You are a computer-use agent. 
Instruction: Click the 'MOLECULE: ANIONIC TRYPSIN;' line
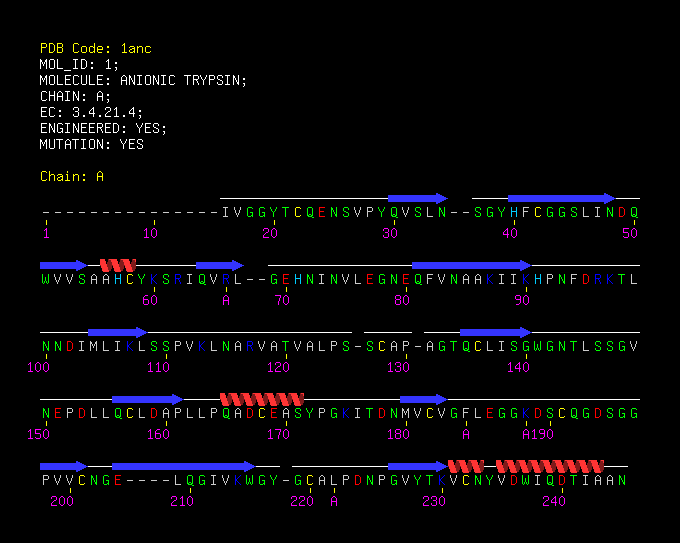pyautogui.click(x=143, y=81)
